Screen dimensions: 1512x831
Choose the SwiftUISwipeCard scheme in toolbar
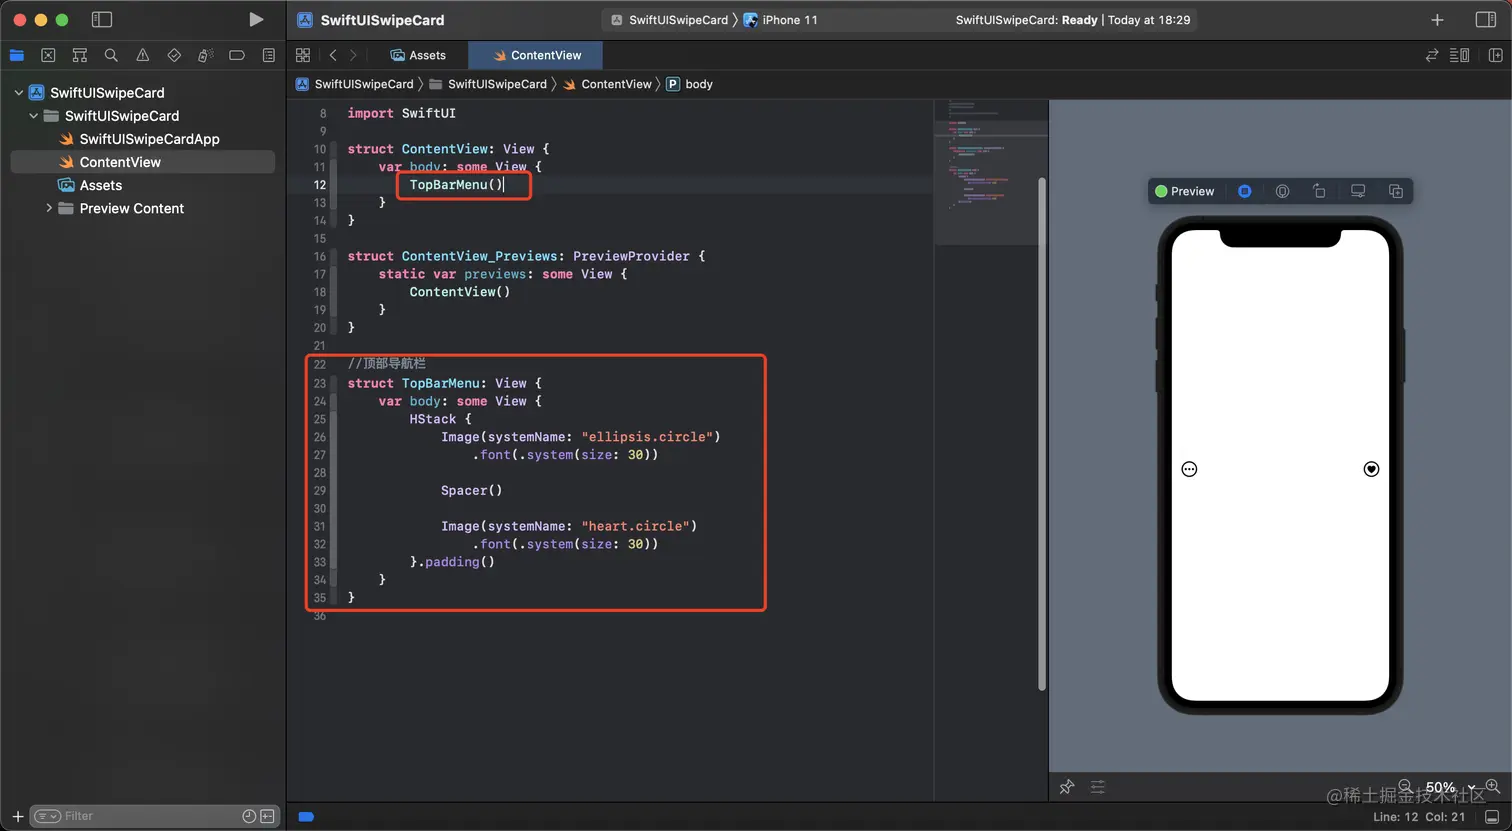[669, 20]
